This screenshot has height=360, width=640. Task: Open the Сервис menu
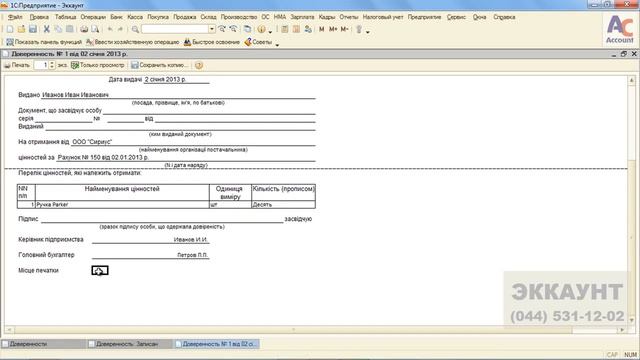(456, 17)
